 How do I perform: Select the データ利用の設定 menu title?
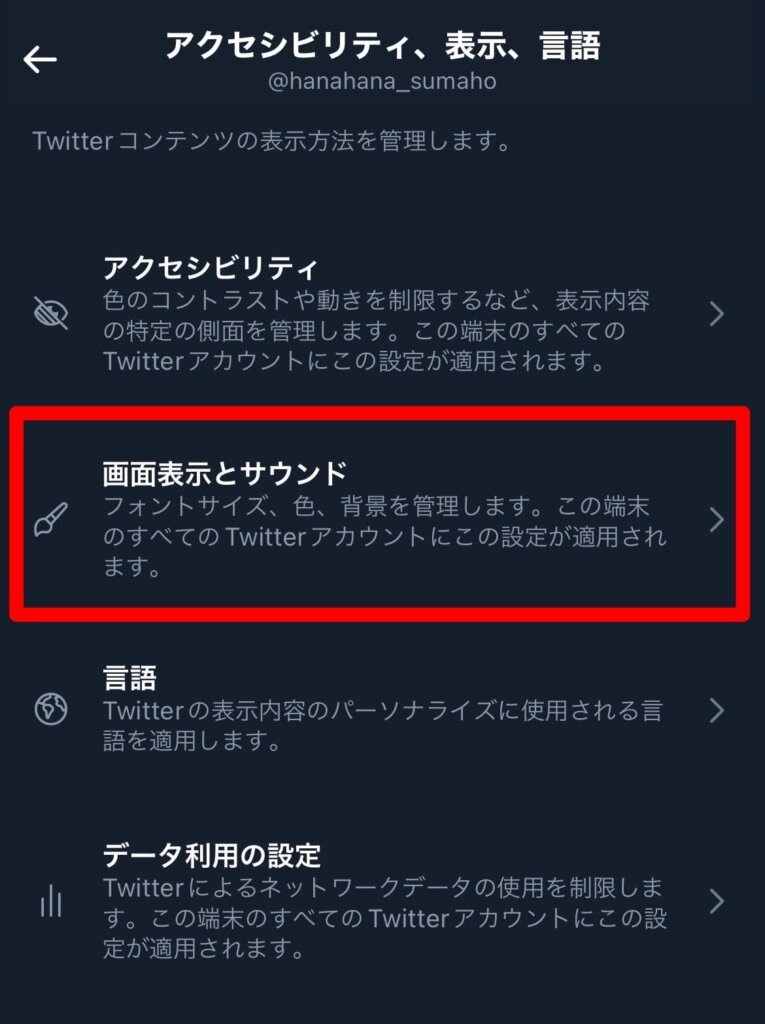point(212,855)
